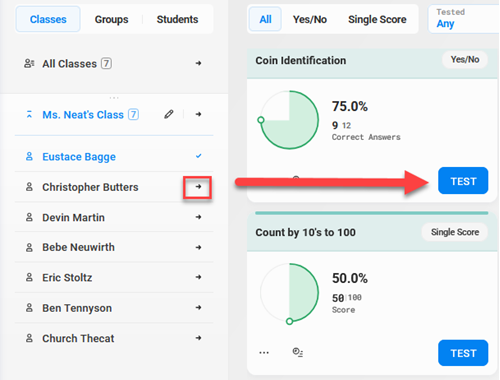The width and height of the screenshot is (500, 380).
Task: Click the person icon for Devin Martin
Action: 29,217
